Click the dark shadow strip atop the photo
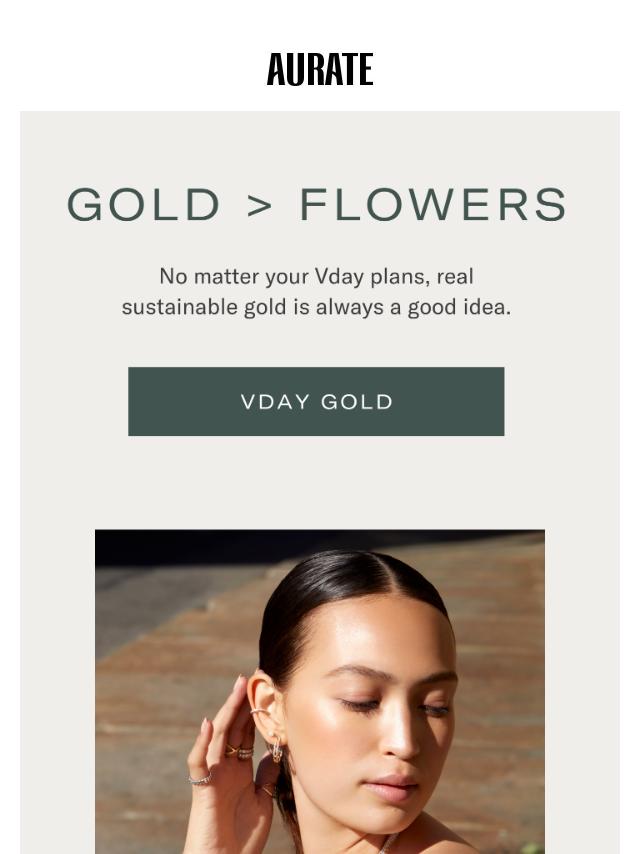 click(320, 545)
